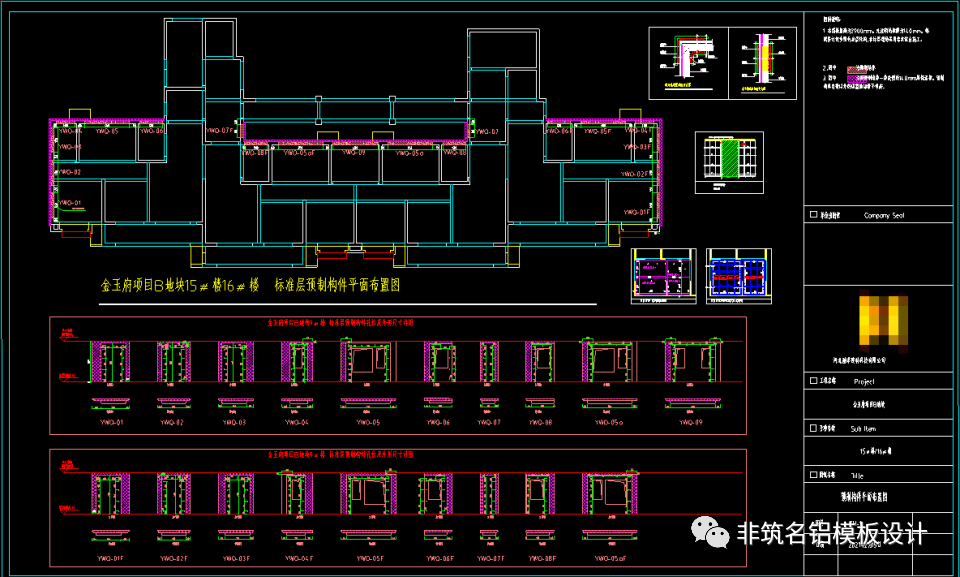Open the L-shaped corner joint detail
960x577 pixels.
689,63
